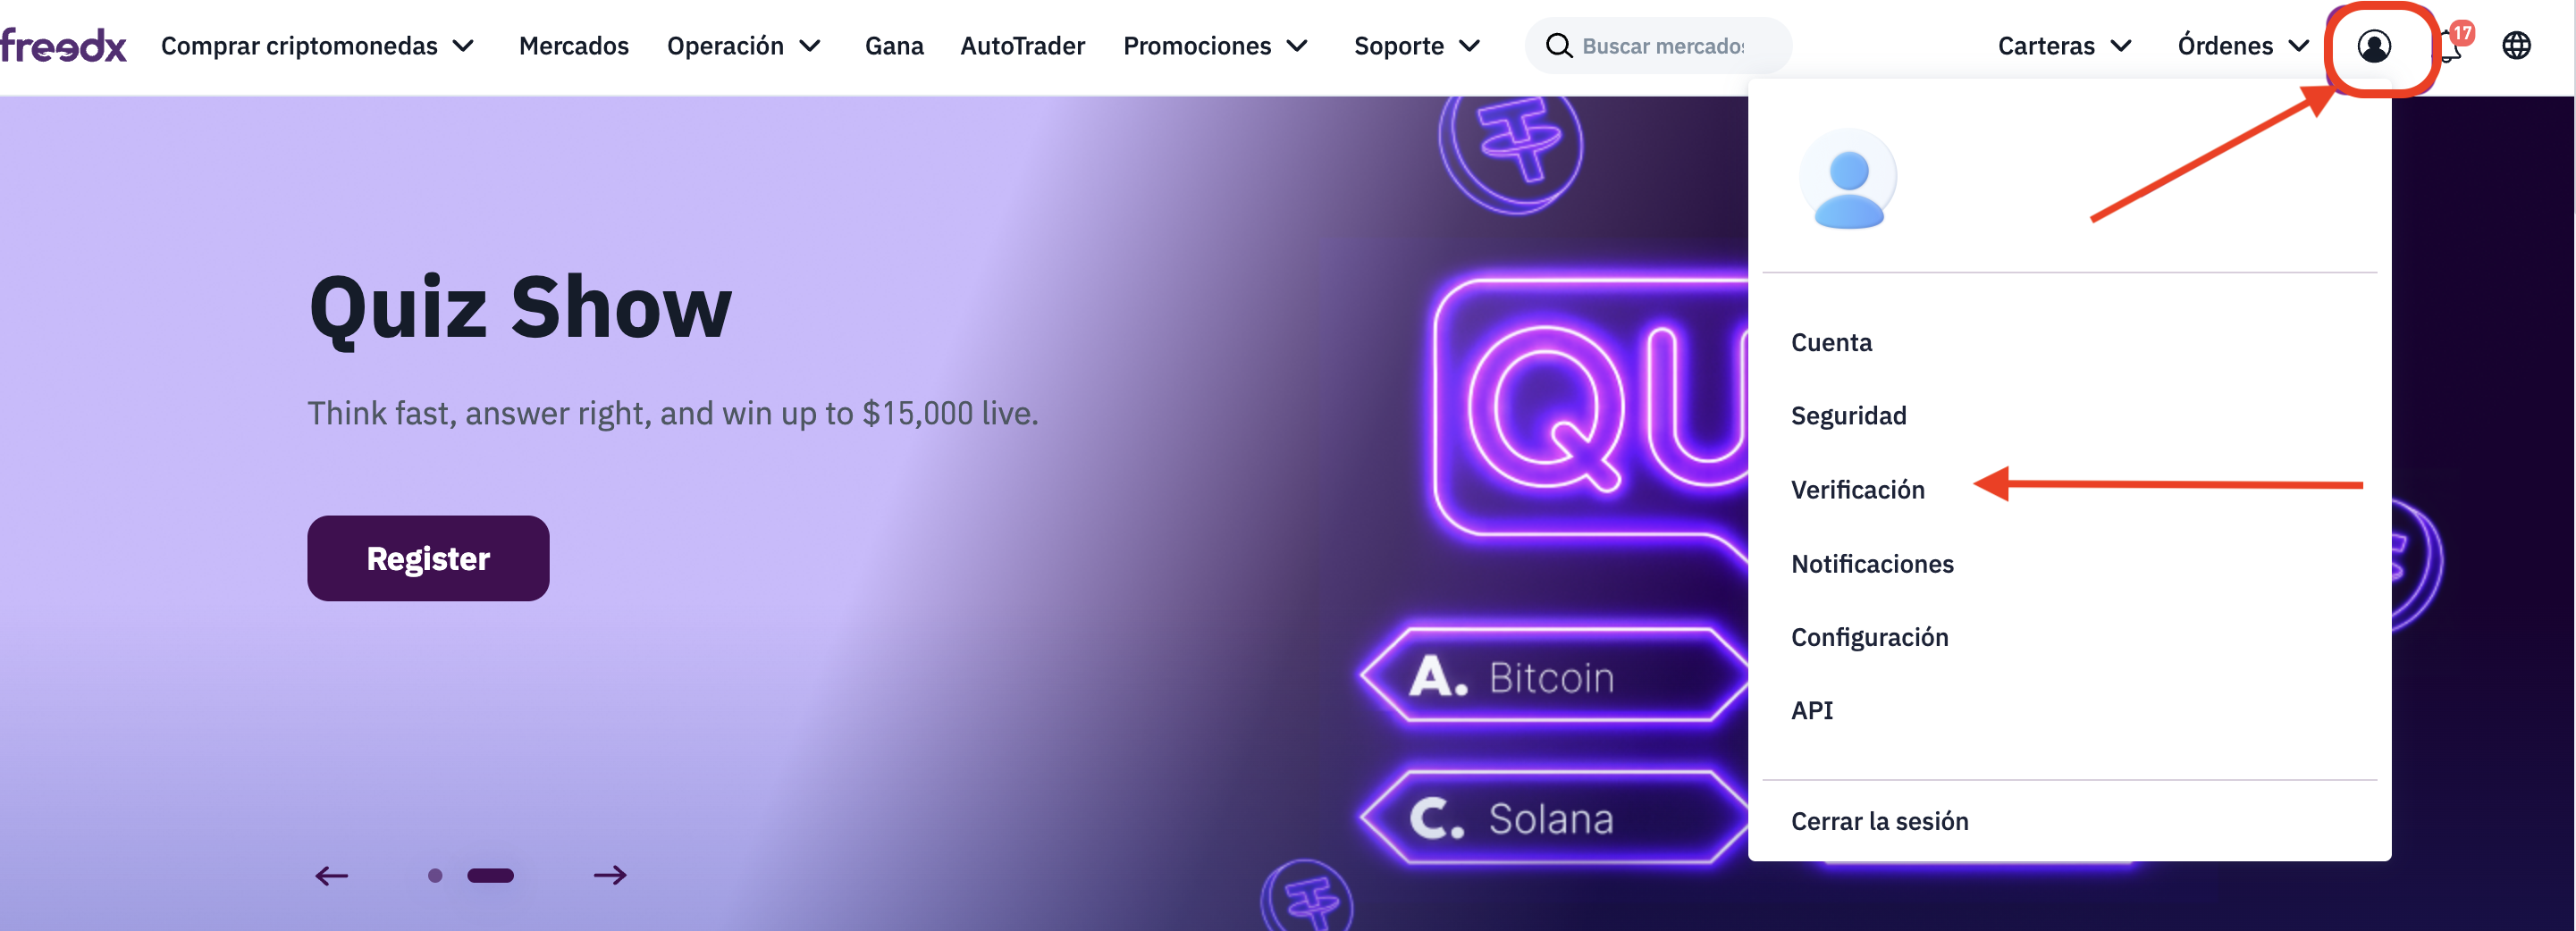Screen dimensions: 2576x931
Task: Open the user profile icon menu
Action: 2373,46
